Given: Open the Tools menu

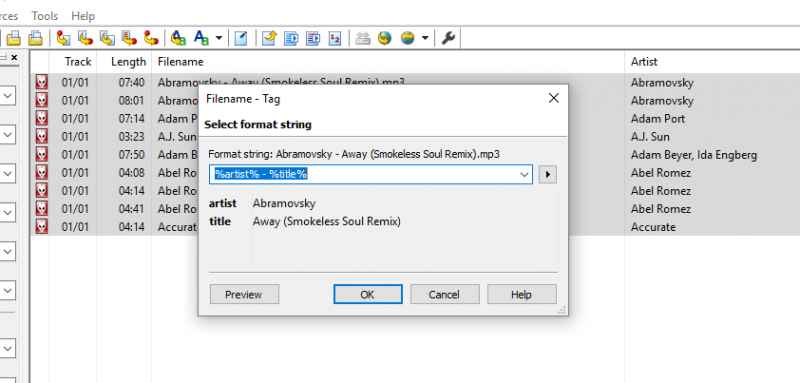Looking at the screenshot, I should click(x=44, y=16).
